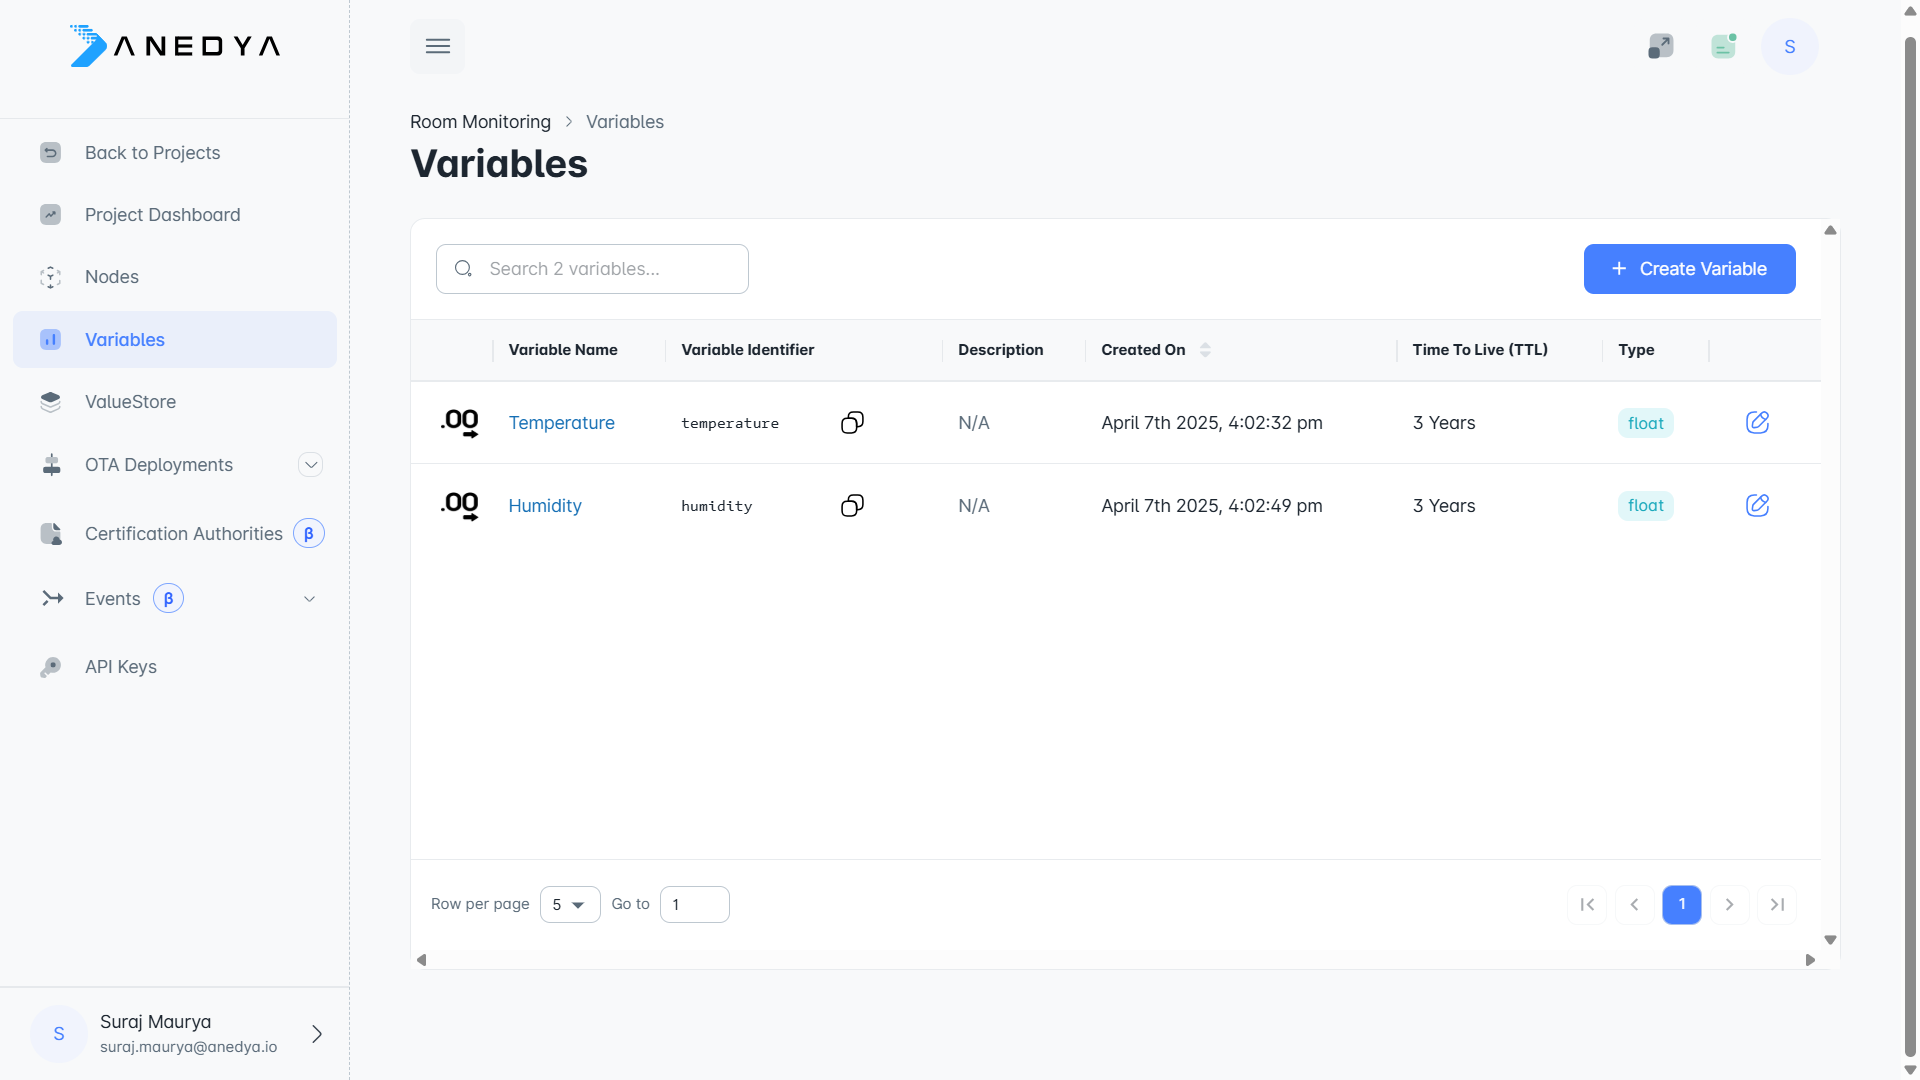Copy the temperature variable identifier

(852, 423)
